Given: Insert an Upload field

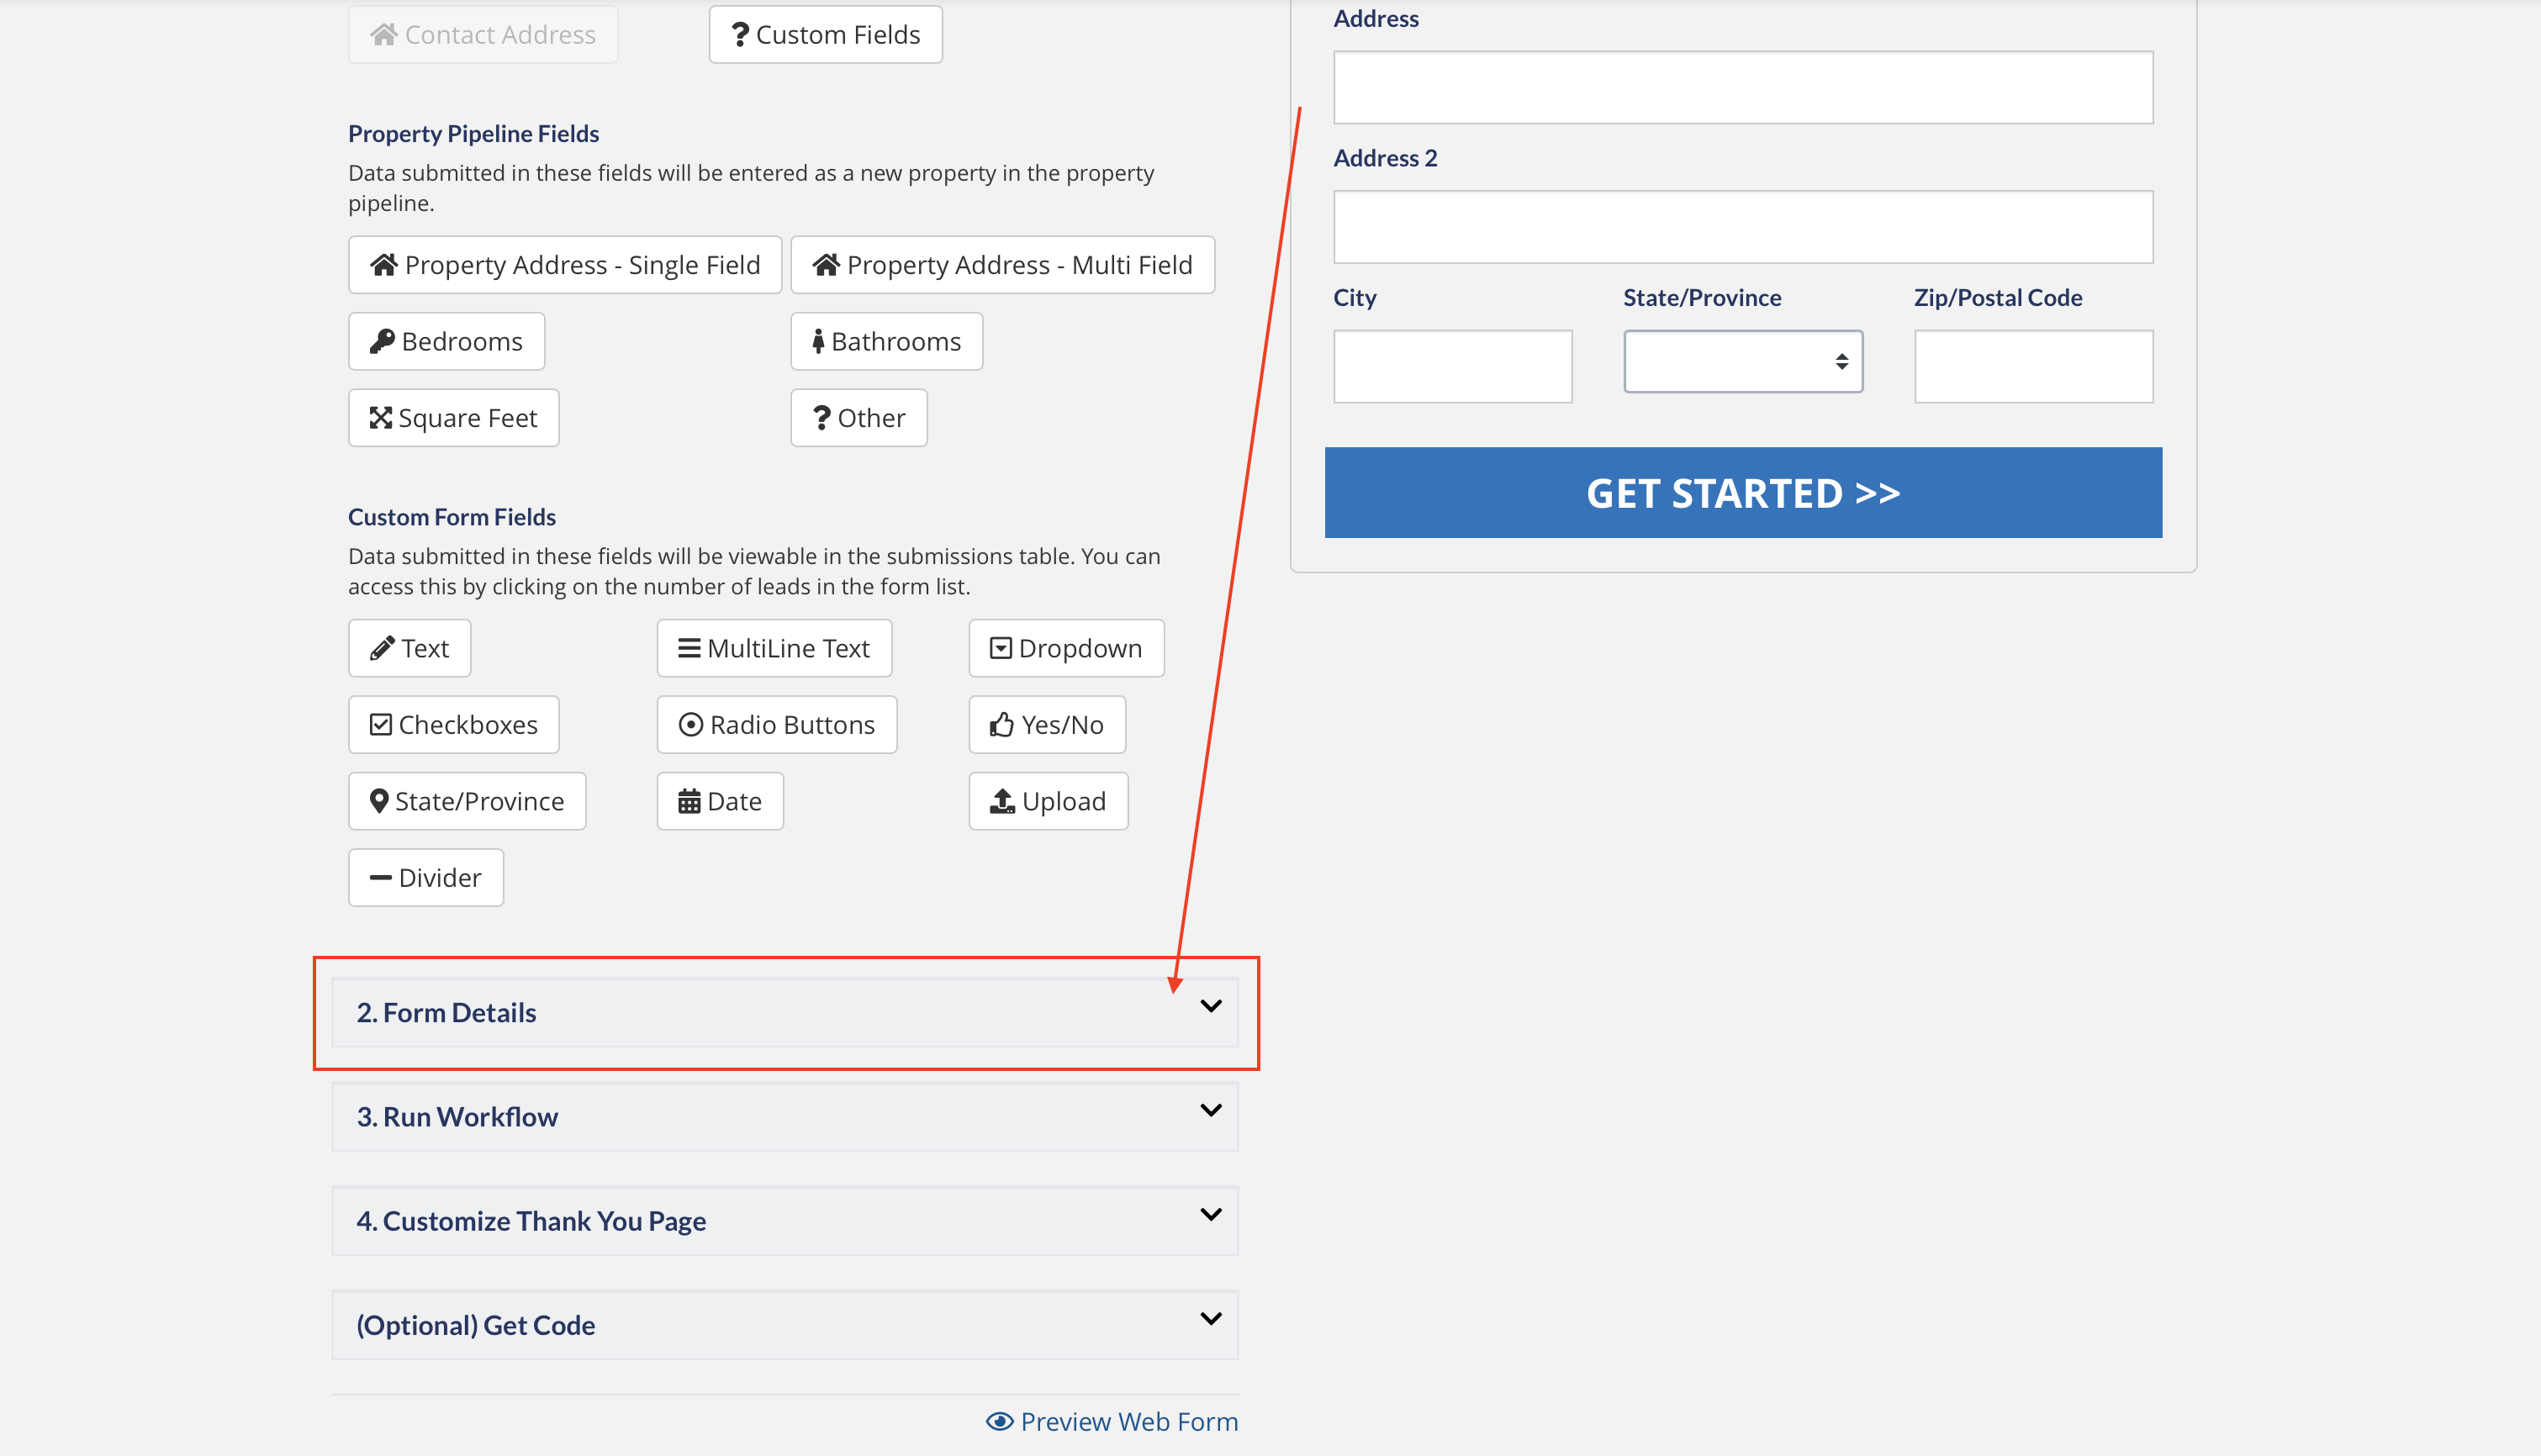Looking at the screenshot, I should (x=1049, y=801).
